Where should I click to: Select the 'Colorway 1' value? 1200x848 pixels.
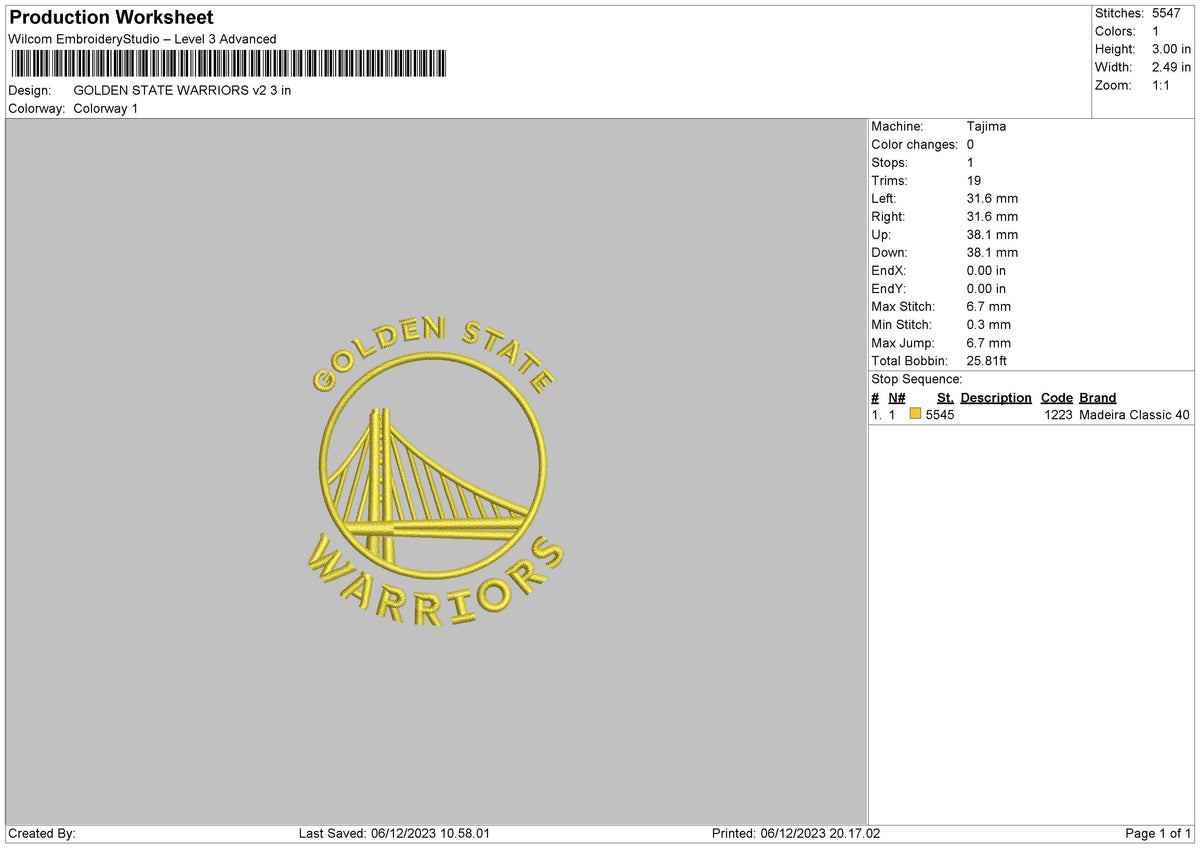[106, 108]
